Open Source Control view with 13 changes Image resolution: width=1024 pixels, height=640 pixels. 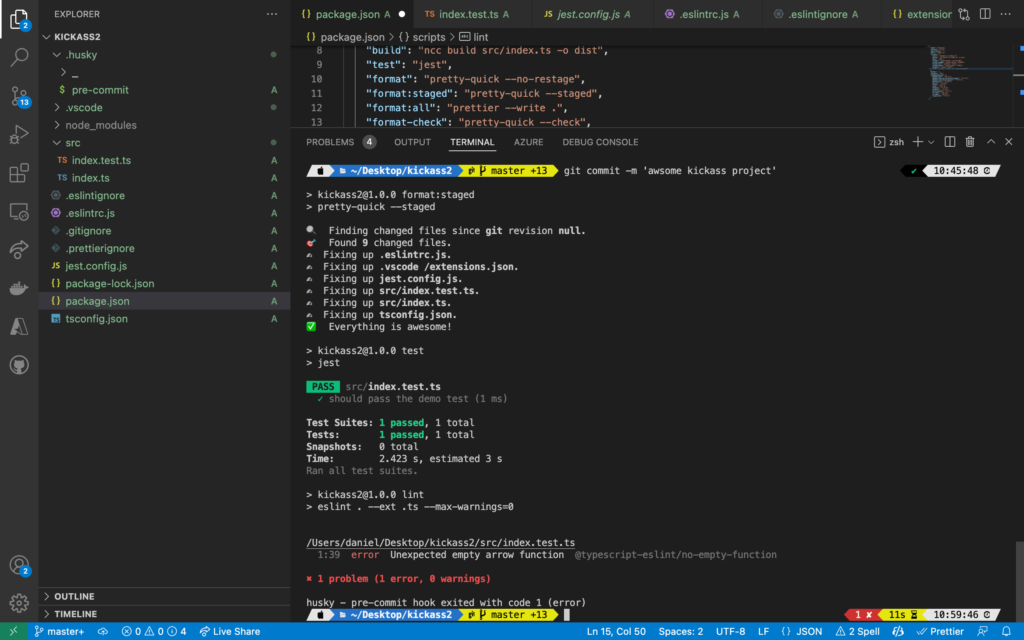(x=19, y=96)
